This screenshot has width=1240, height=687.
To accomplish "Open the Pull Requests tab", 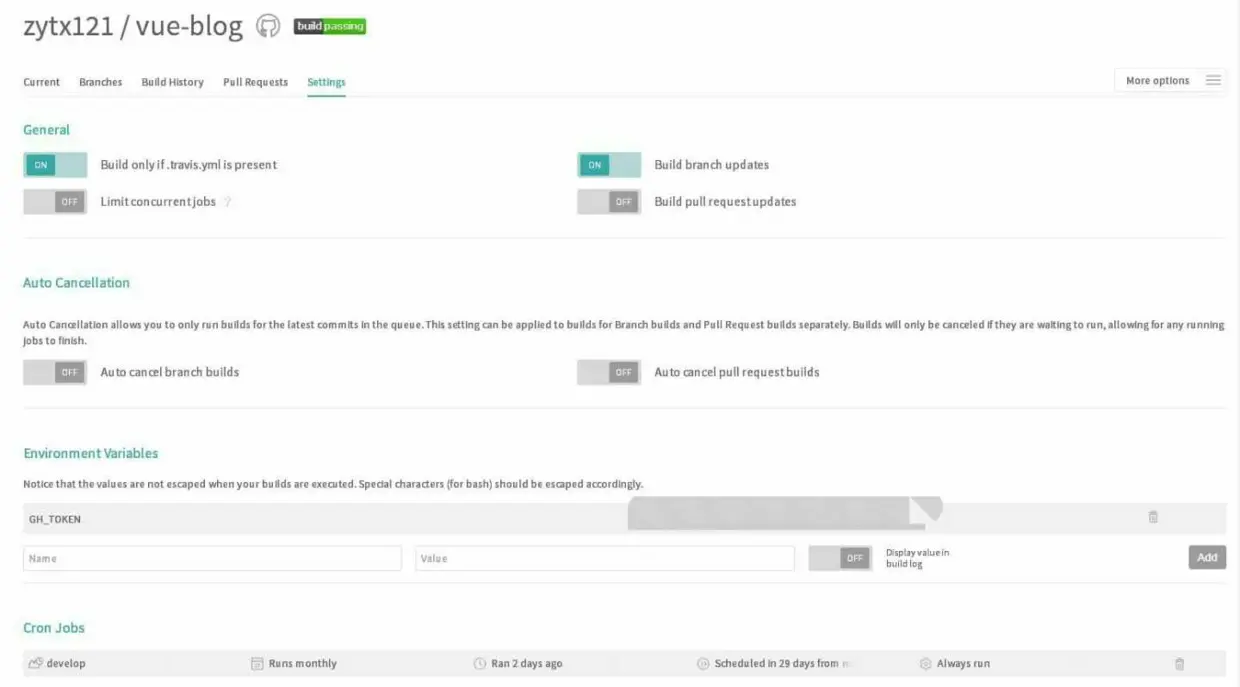I will pos(255,82).
